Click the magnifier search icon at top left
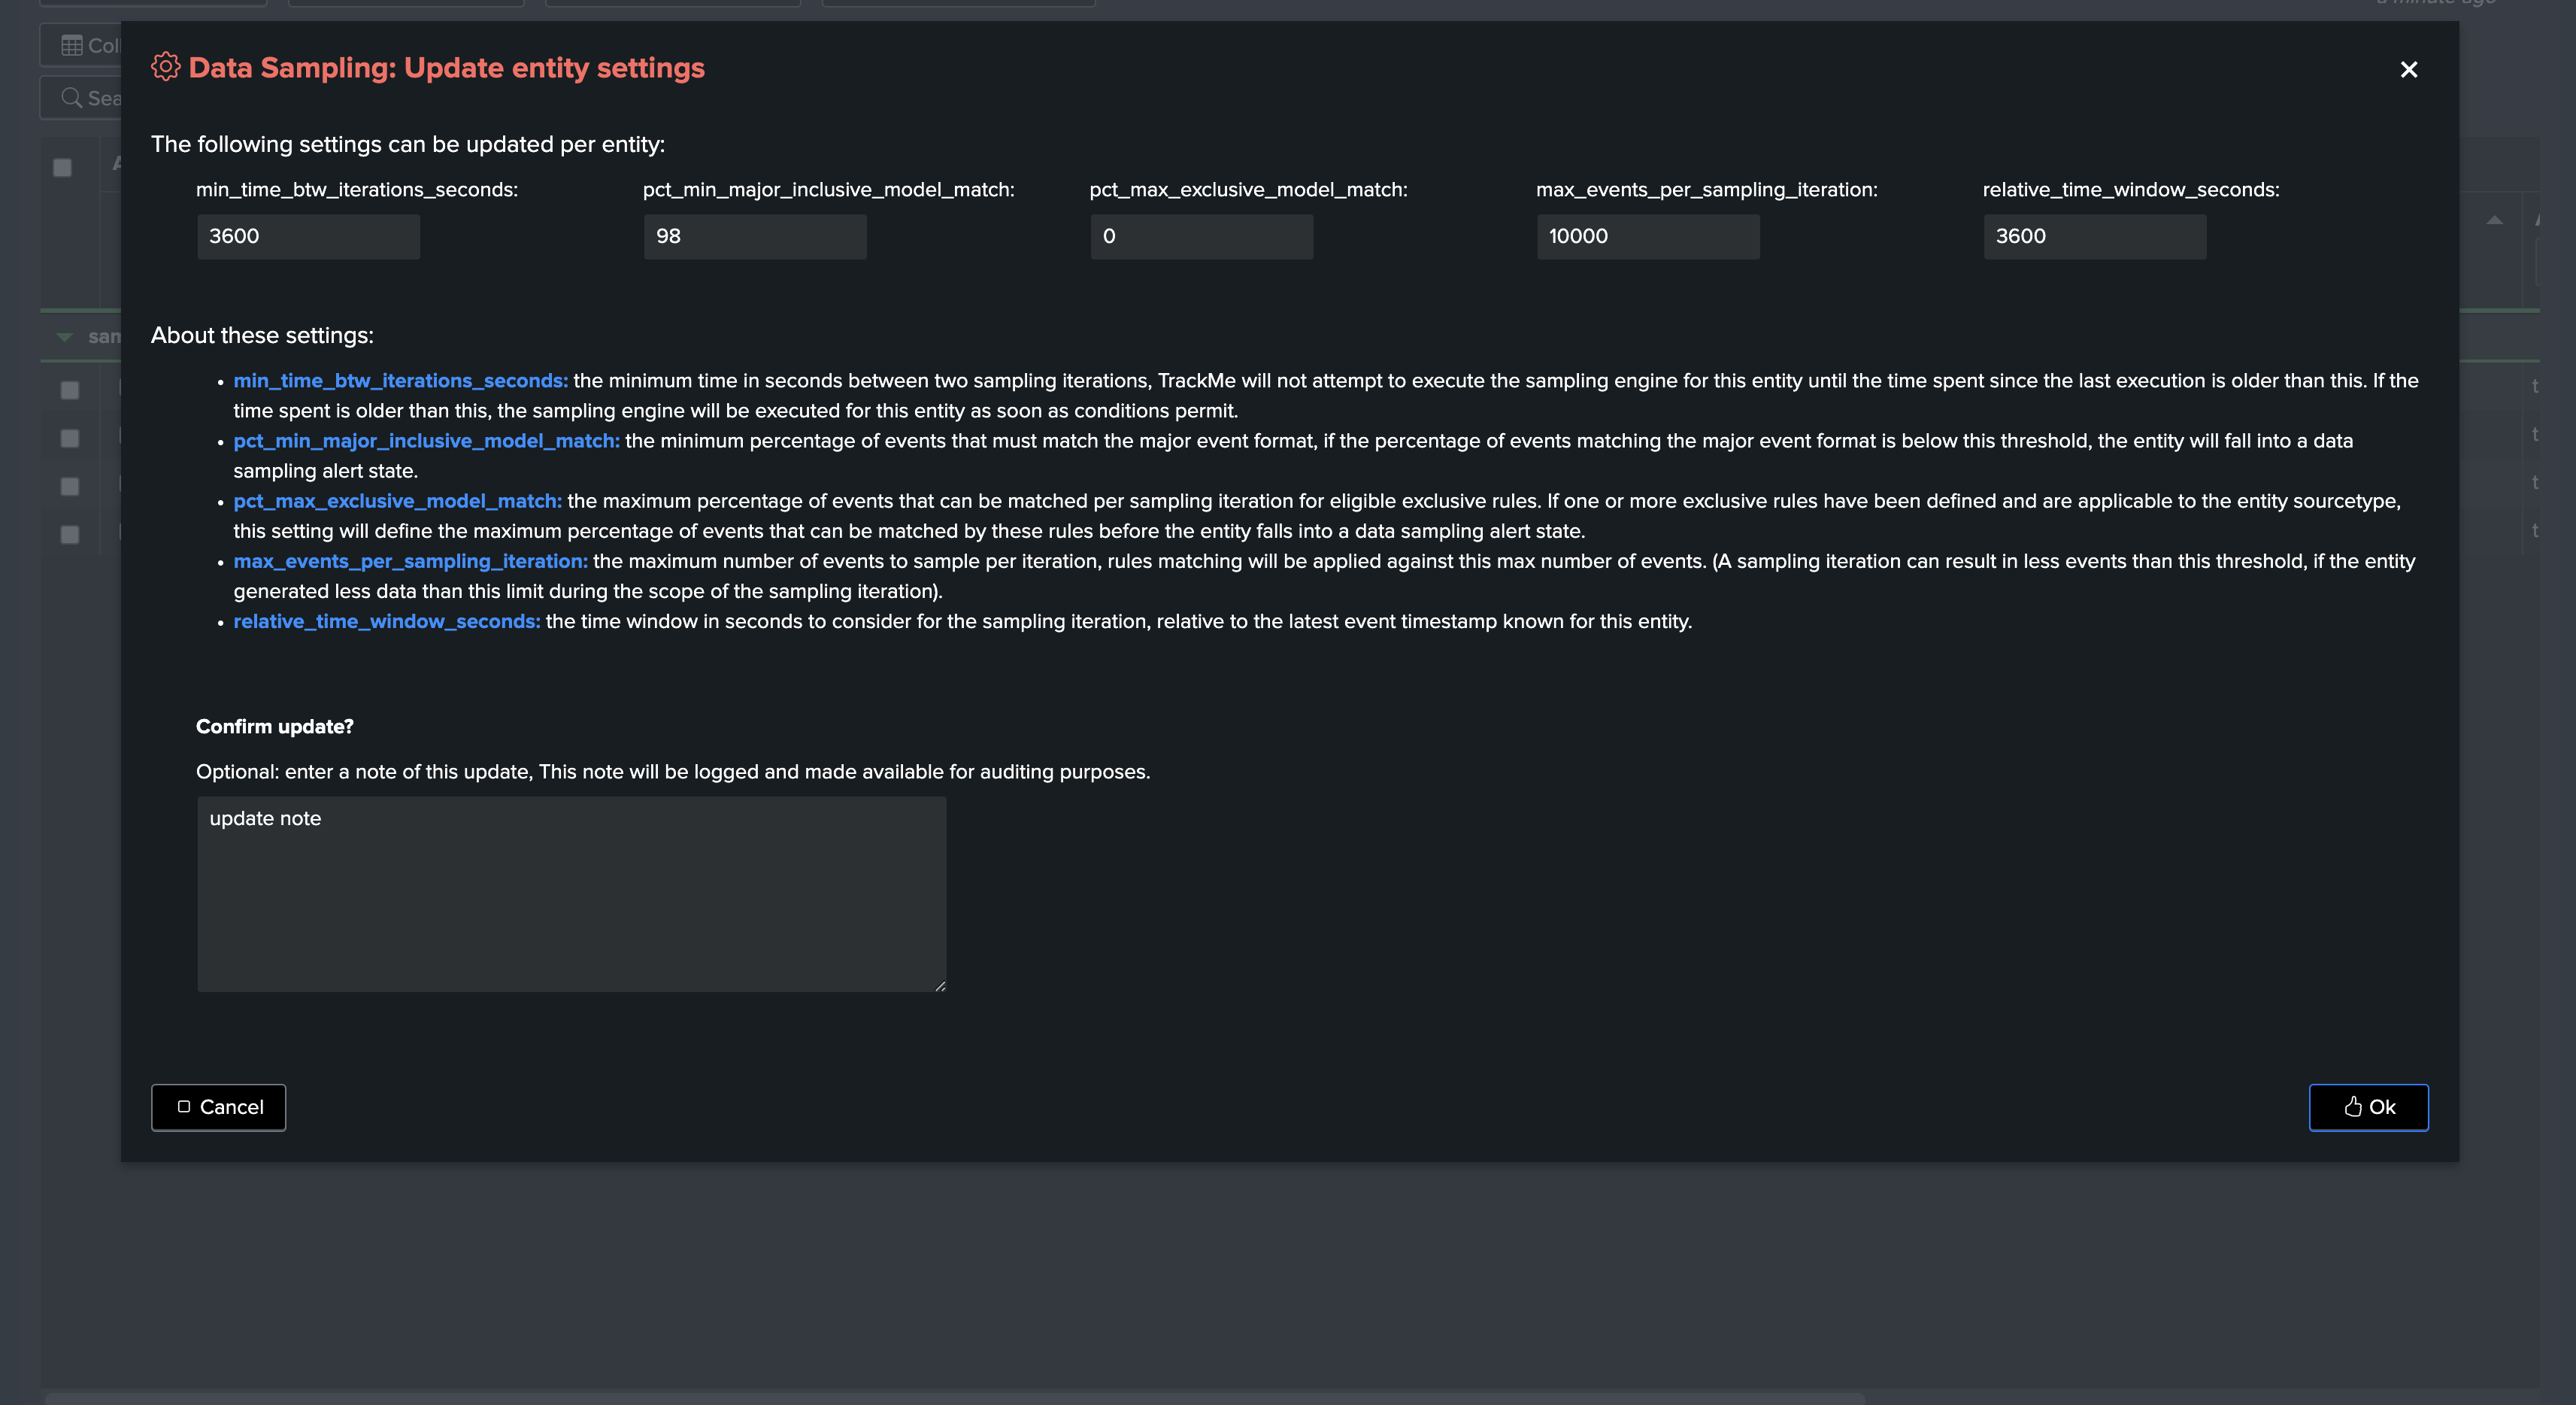 tap(71, 97)
